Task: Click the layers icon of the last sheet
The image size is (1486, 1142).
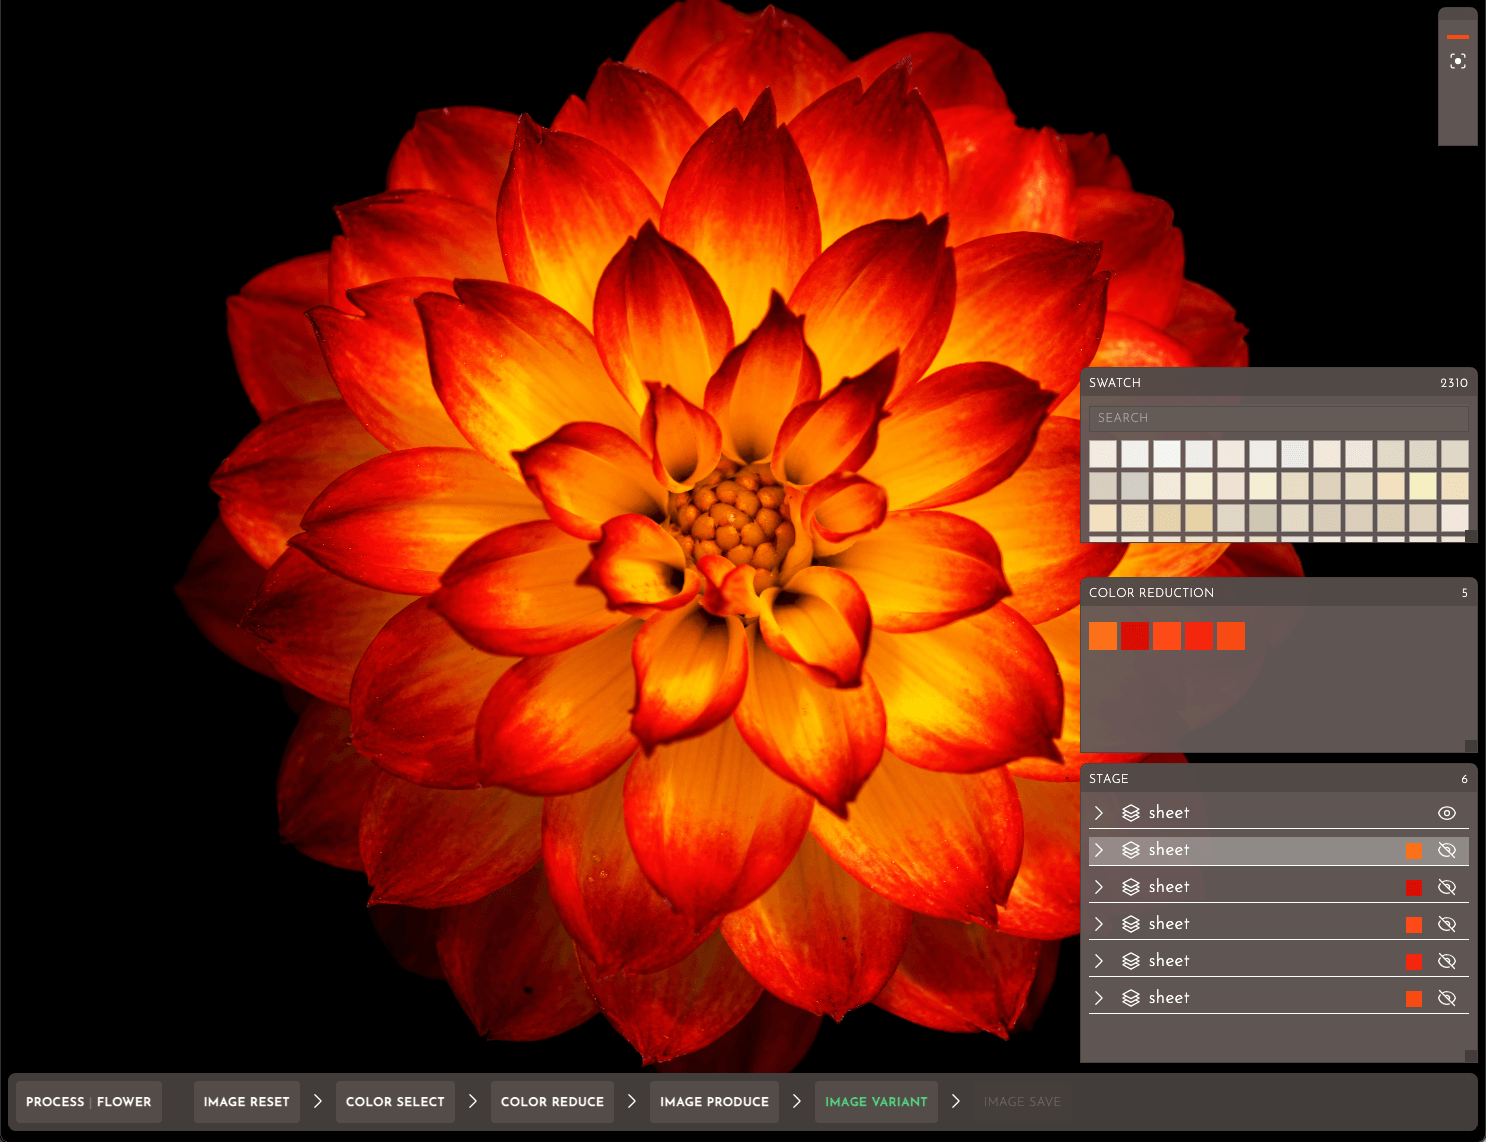Action: (x=1131, y=998)
